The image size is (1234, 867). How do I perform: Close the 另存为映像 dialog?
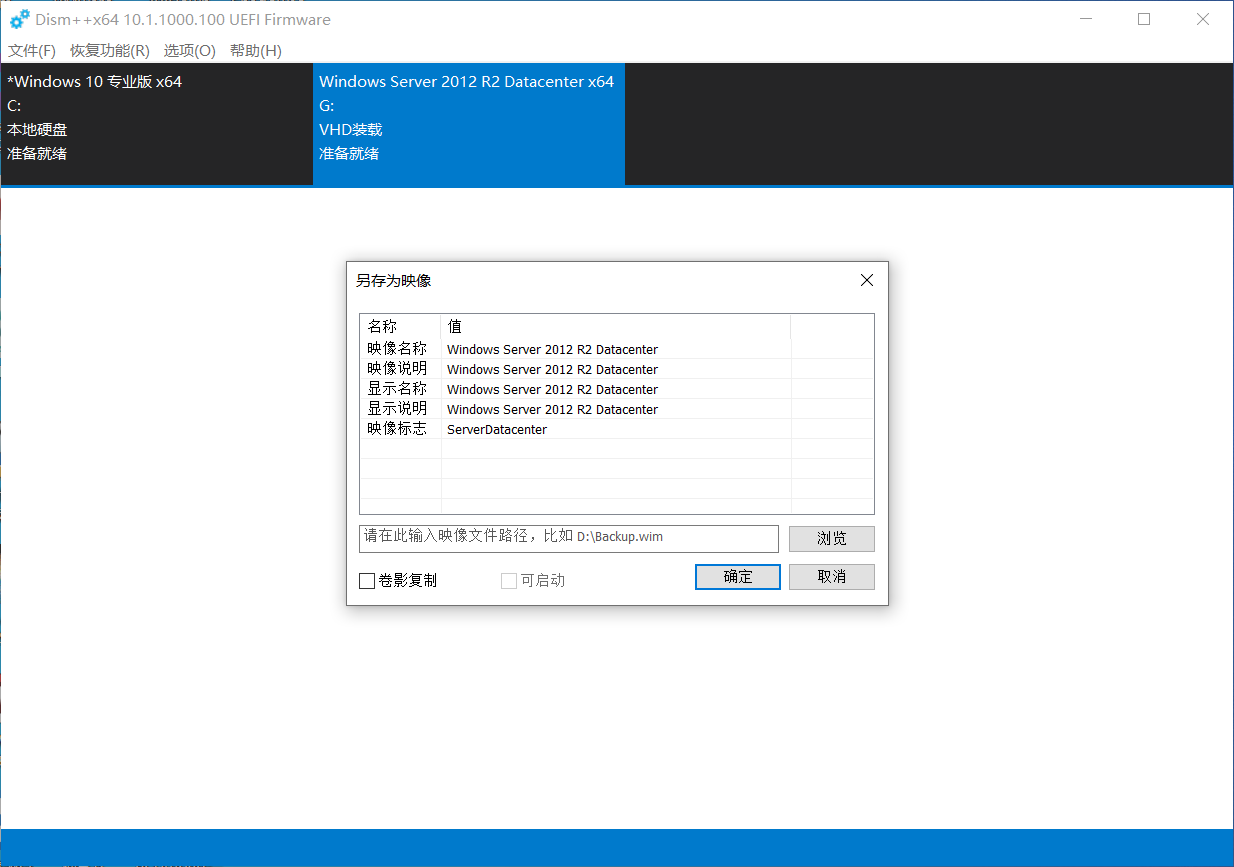[866, 281]
